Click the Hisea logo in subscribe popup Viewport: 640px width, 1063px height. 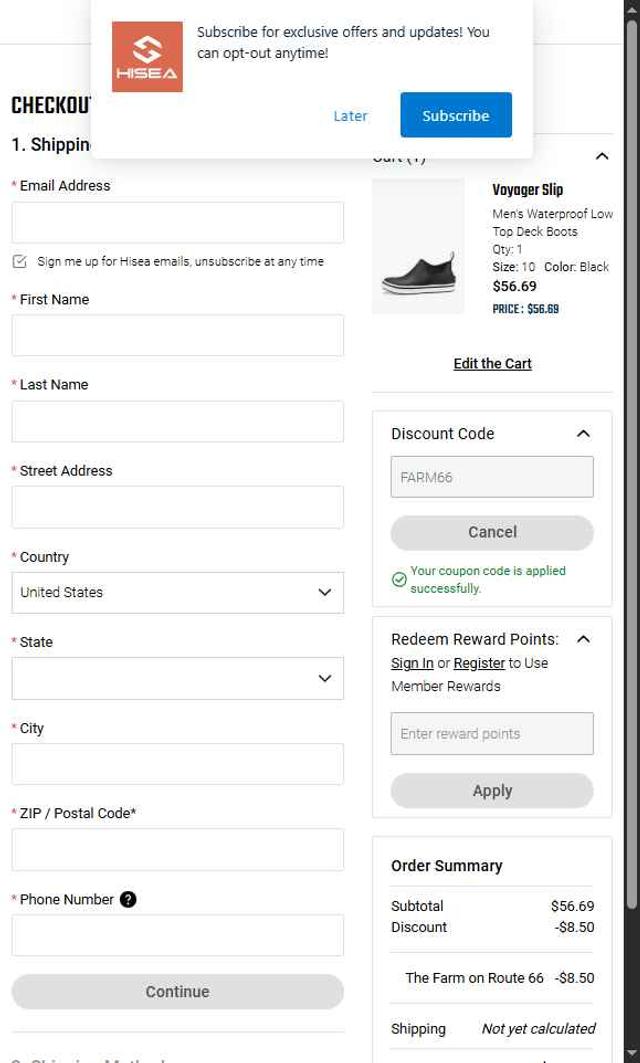[x=147, y=57]
